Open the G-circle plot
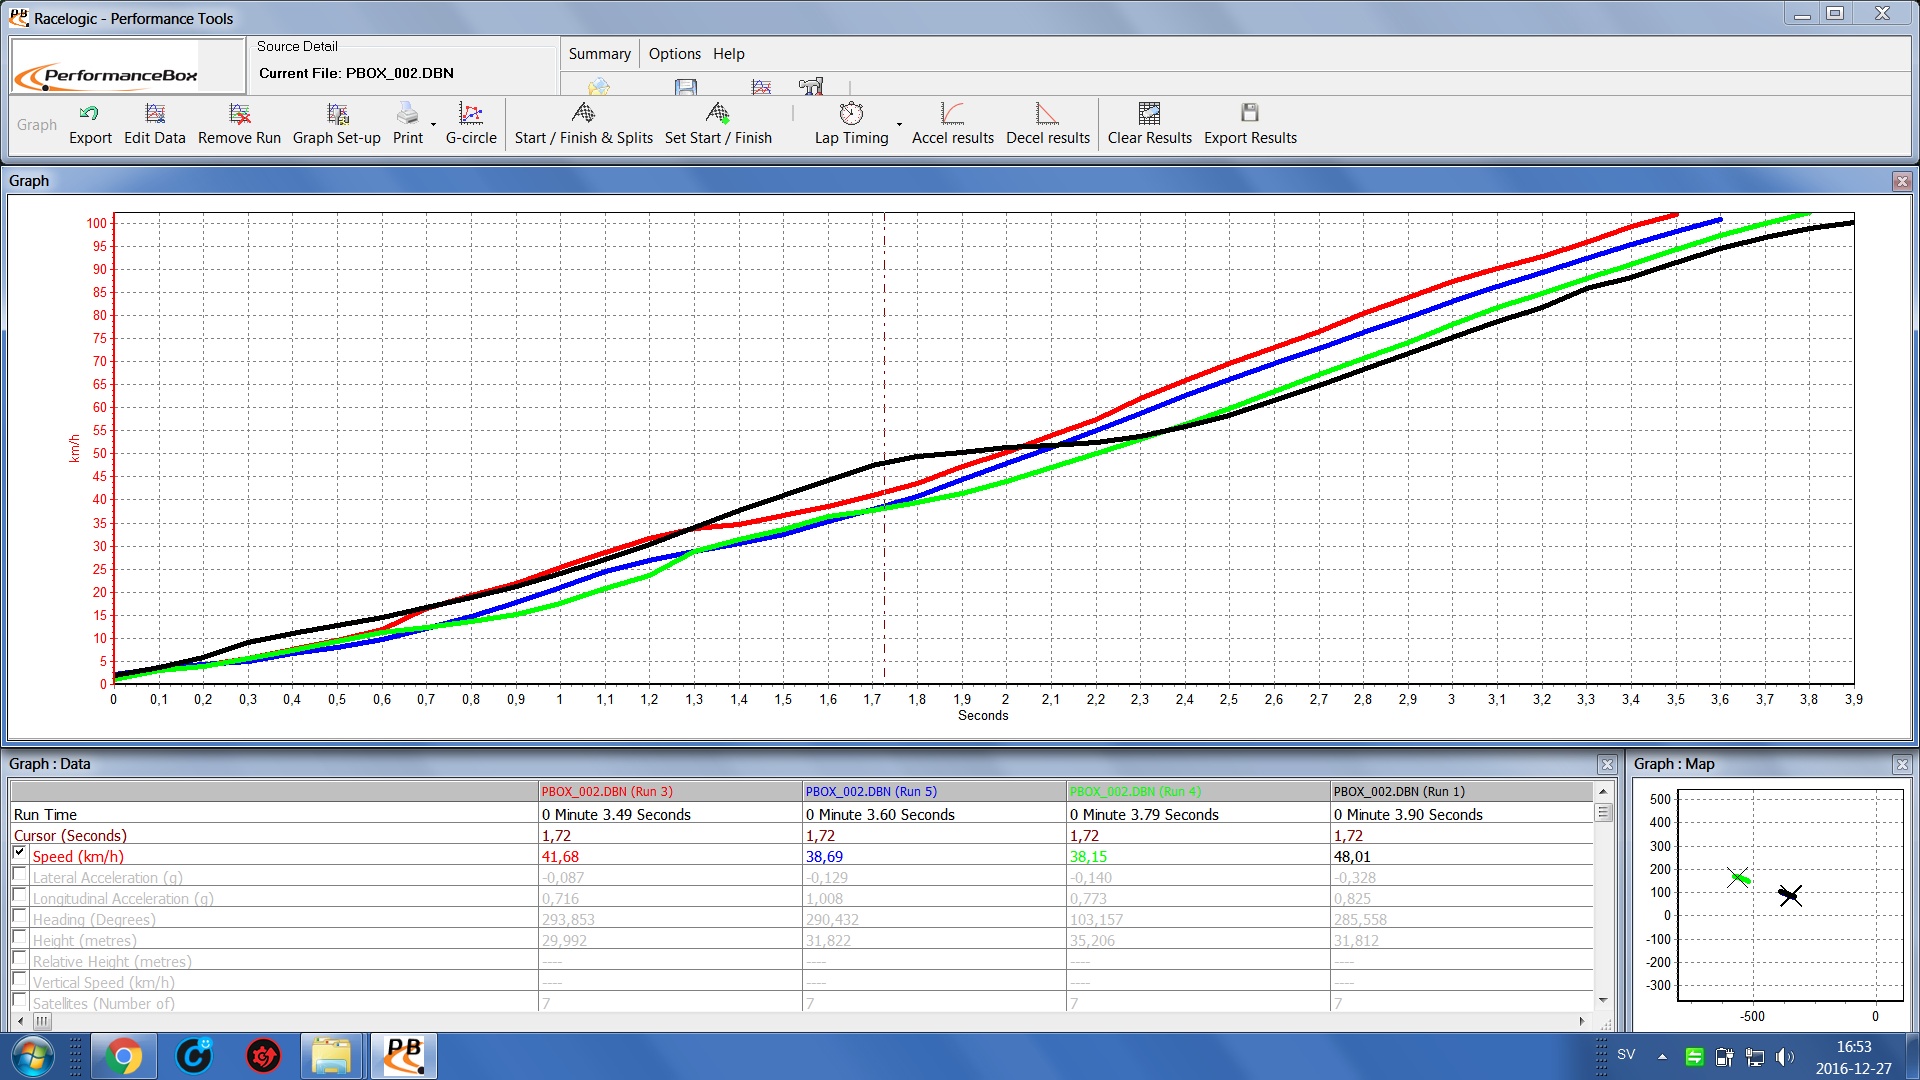This screenshot has height=1080, width=1920. pyautogui.click(x=471, y=124)
